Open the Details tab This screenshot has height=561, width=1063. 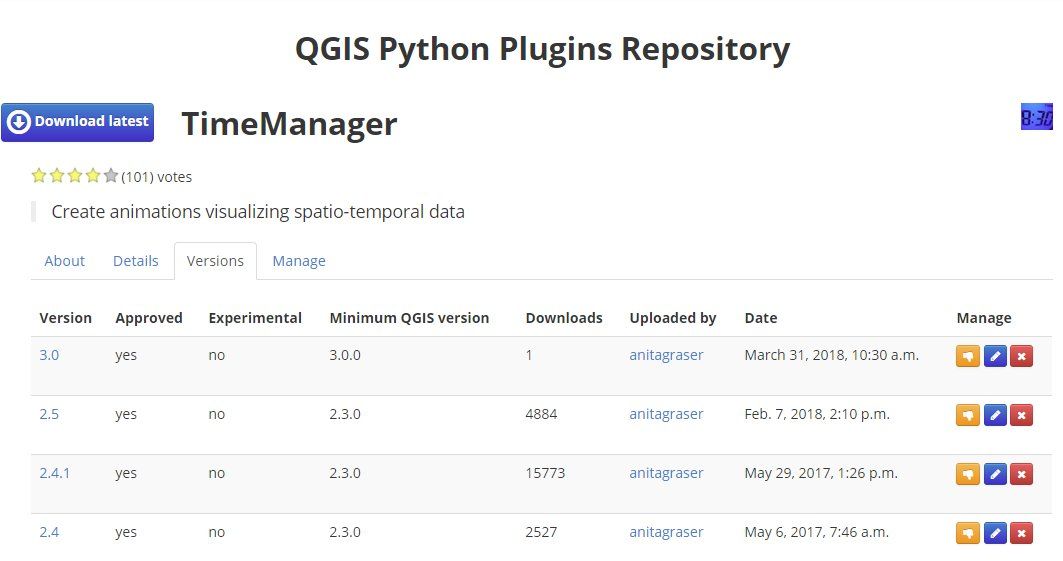(x=136, y=261)
